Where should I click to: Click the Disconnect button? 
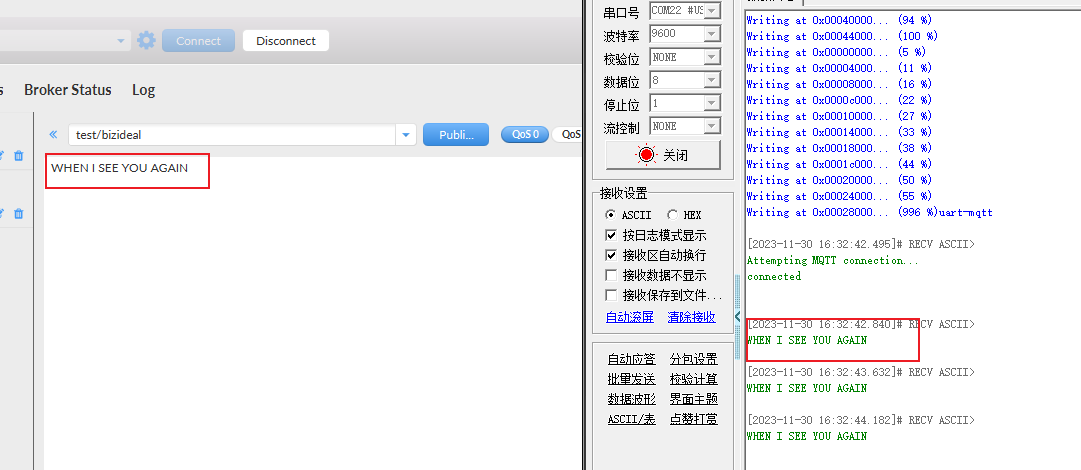[285, 41]
